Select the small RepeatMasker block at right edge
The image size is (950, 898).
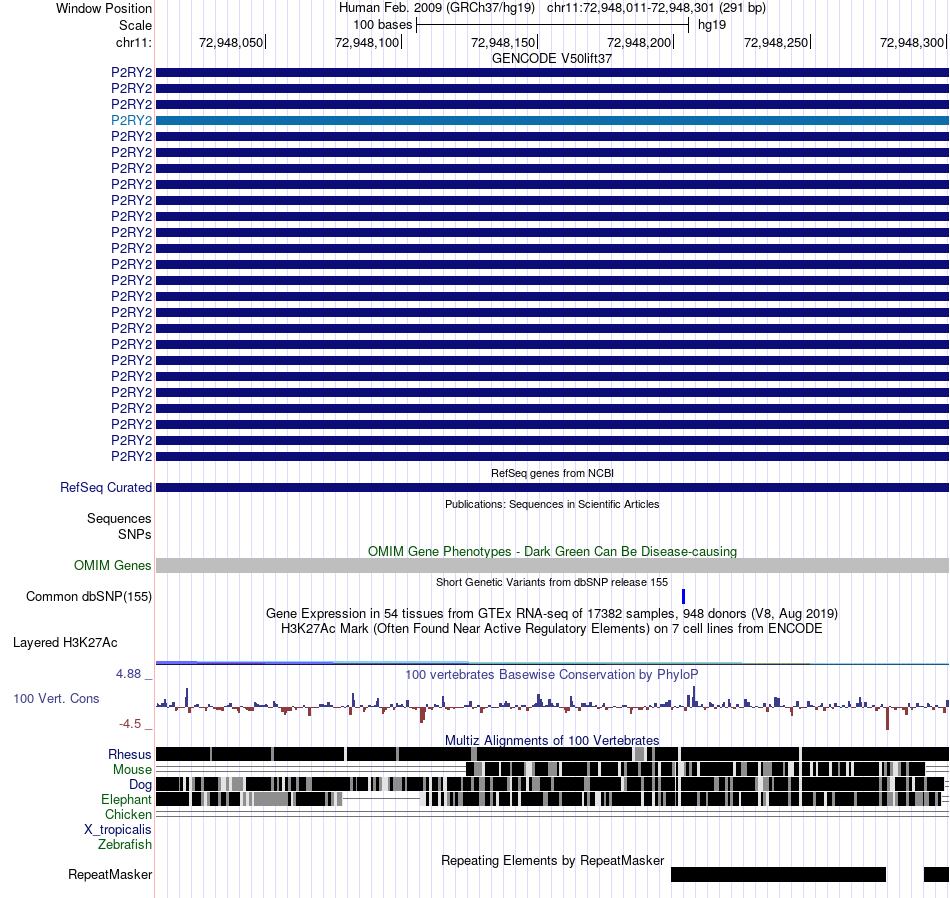[x=936, y=874]
